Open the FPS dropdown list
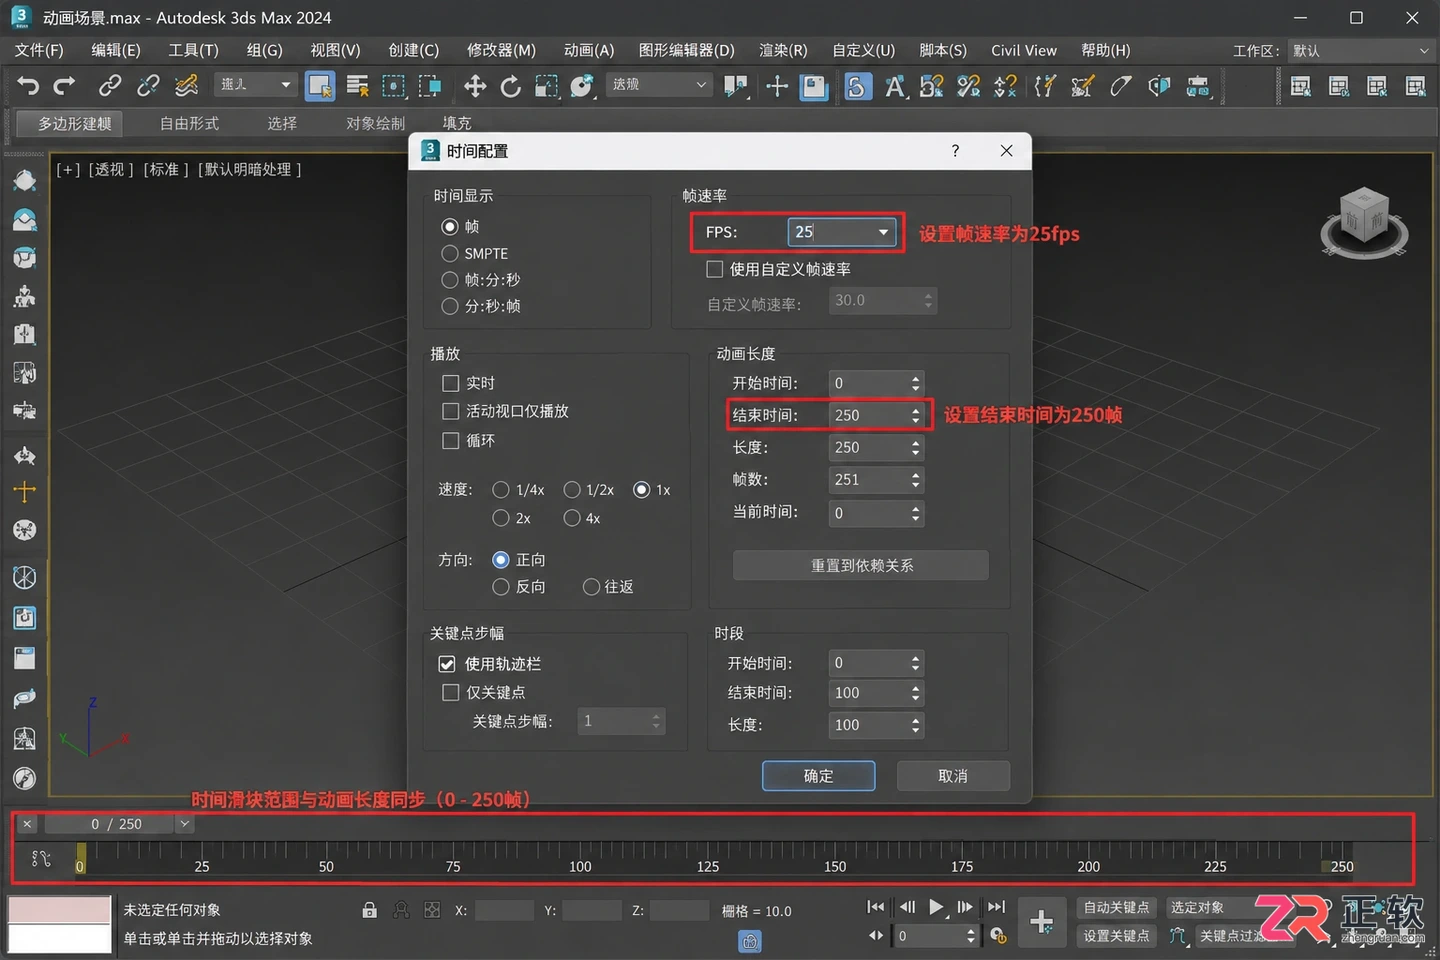 pos(883,232)
